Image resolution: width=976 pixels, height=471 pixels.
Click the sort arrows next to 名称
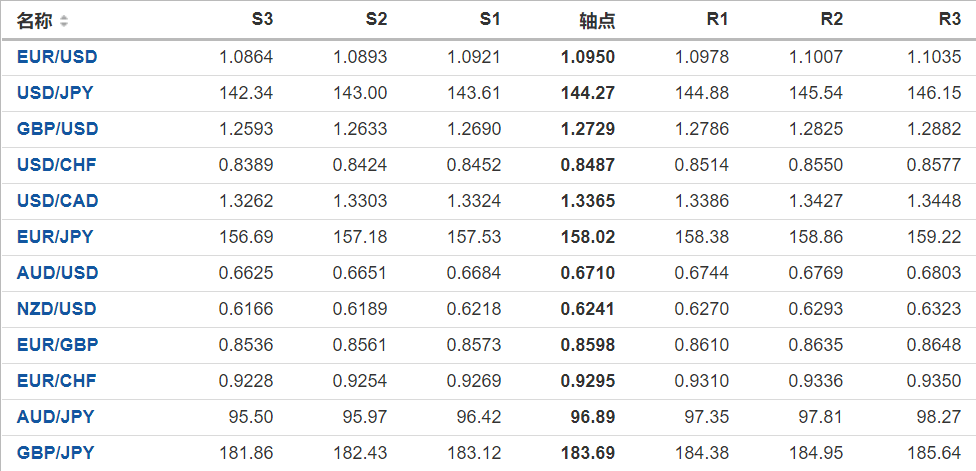pos(65,21)
